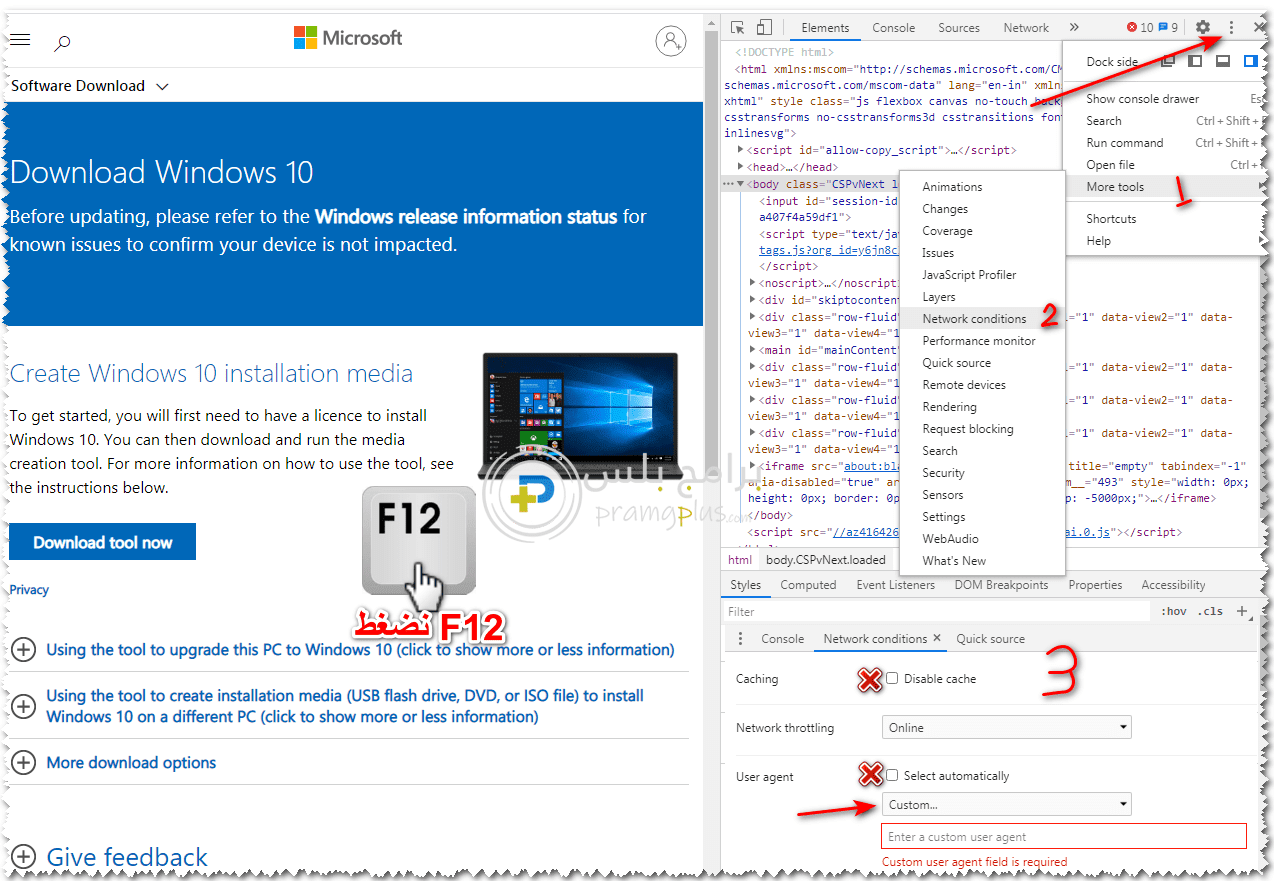
Task: Open the account sign-in avatar icon
Action: point(671,41)
